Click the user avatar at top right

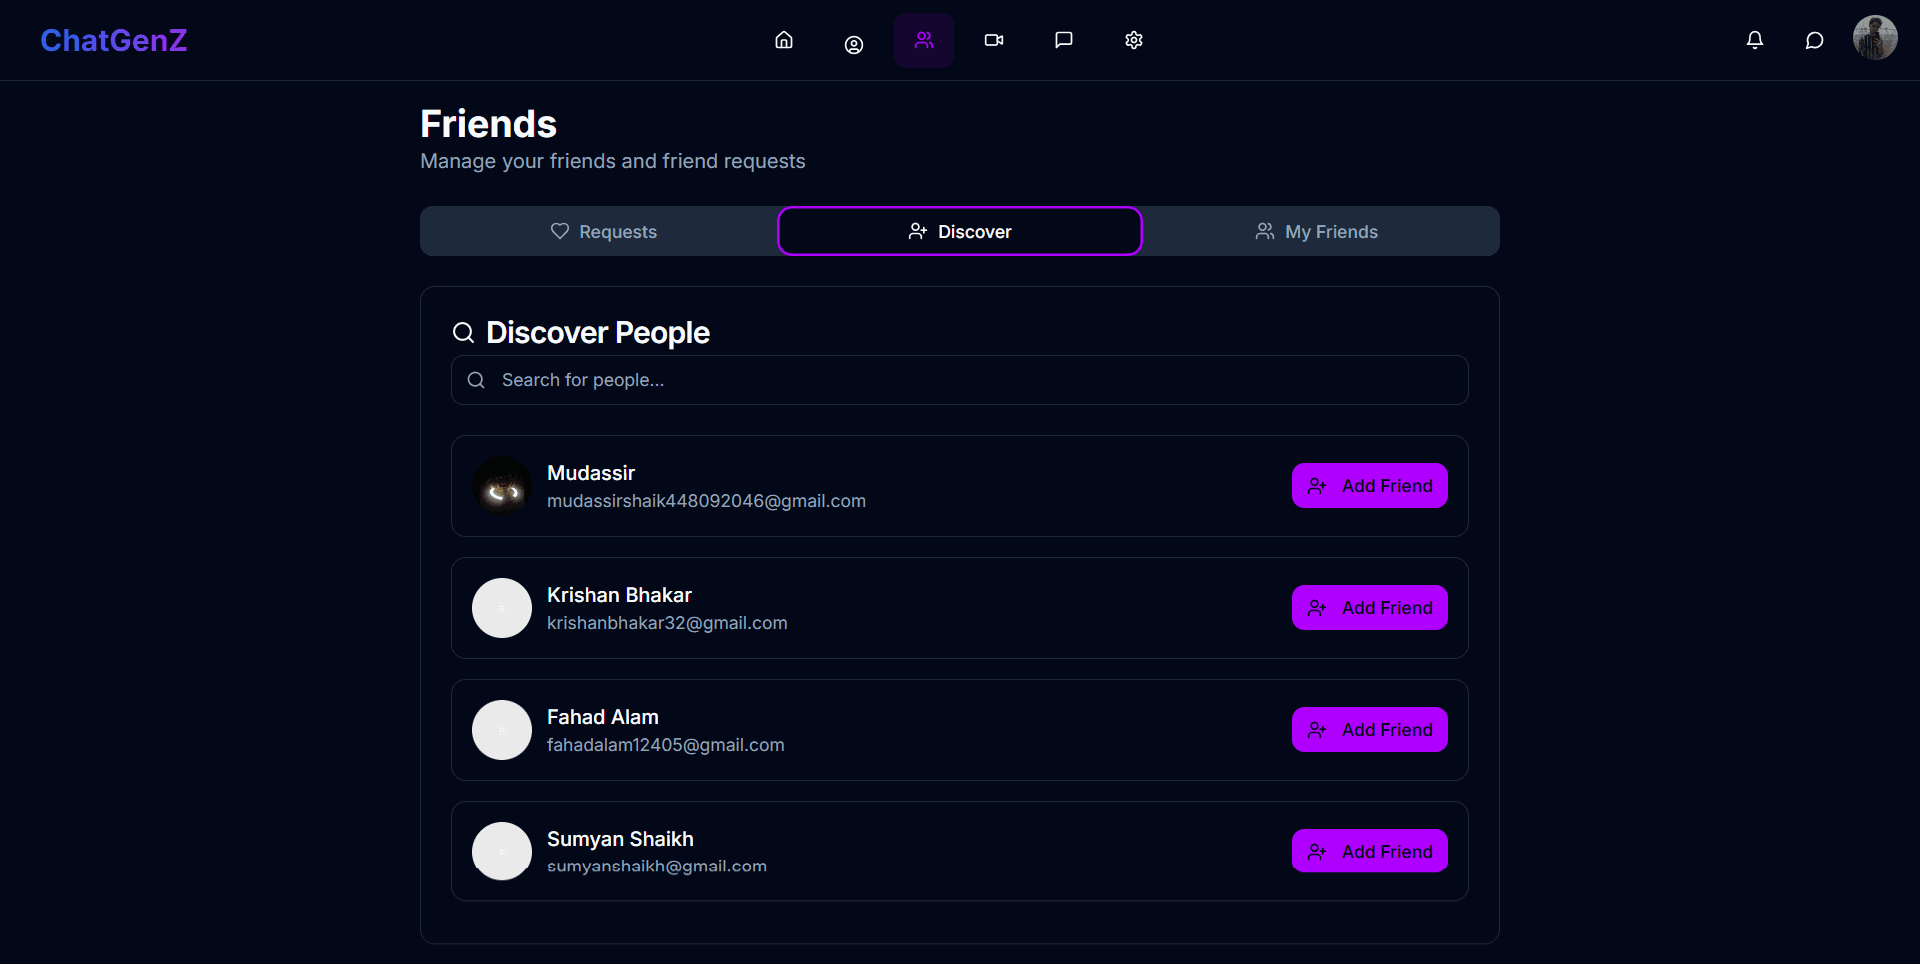tap(1875, 38)
